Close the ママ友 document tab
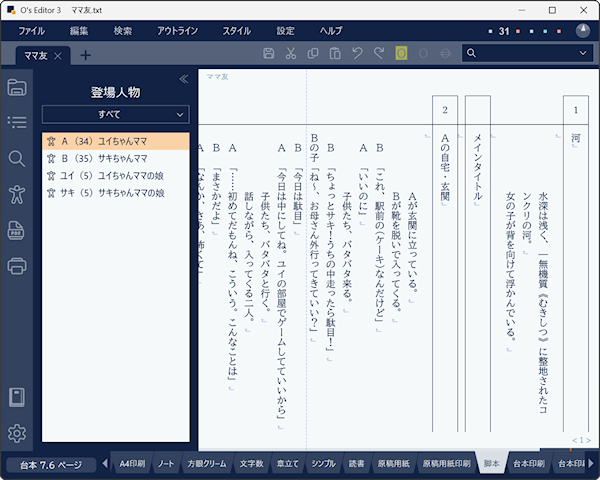The image size is (600, 480). click(58, 56)
